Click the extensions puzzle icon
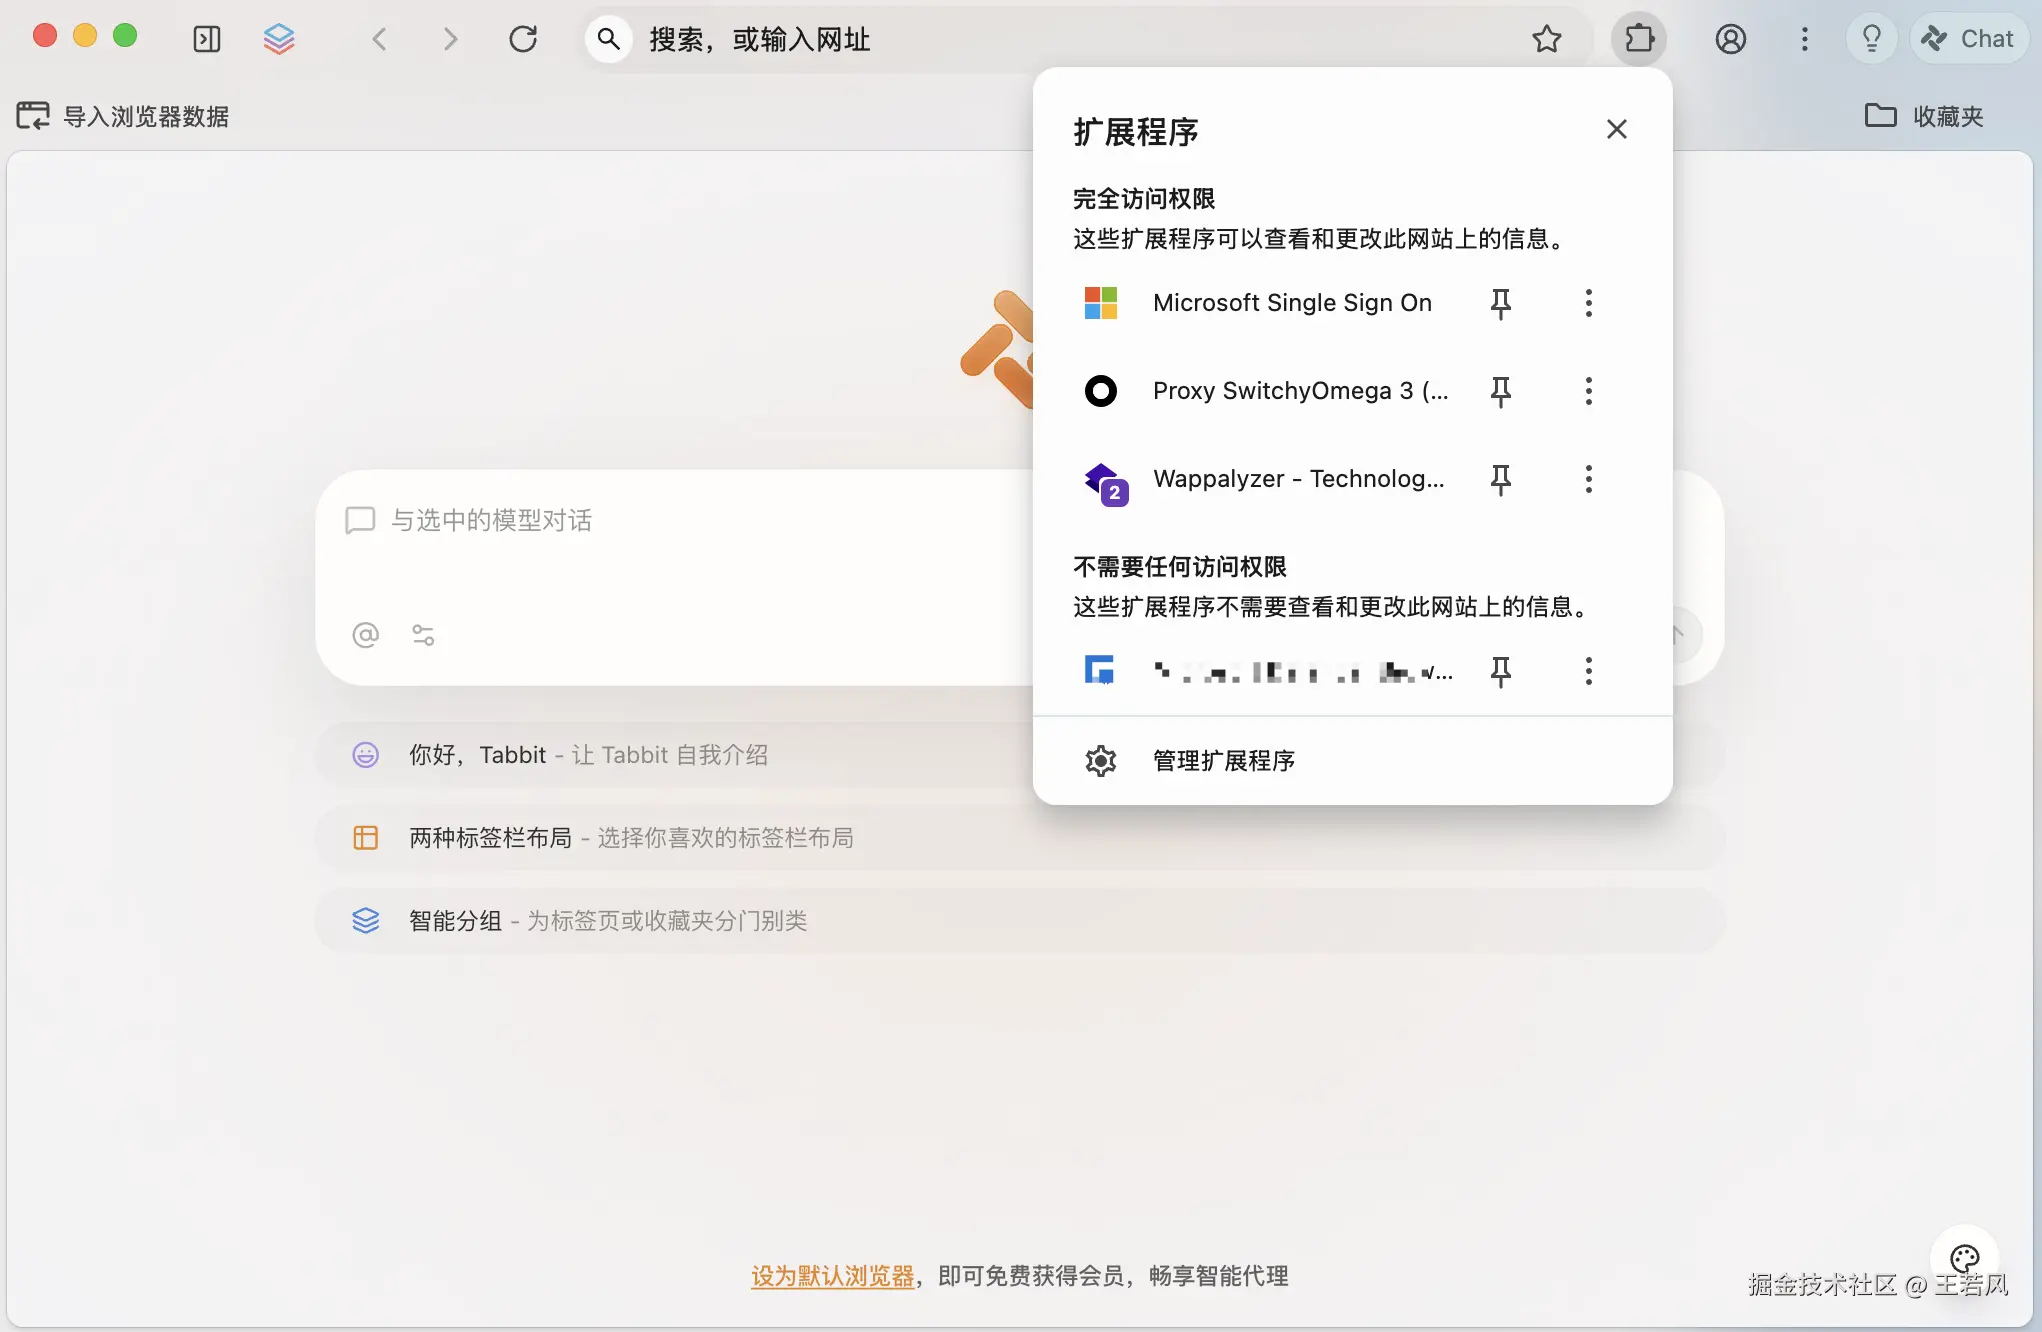The image size is (2042, 1332). pos(1639,39)
